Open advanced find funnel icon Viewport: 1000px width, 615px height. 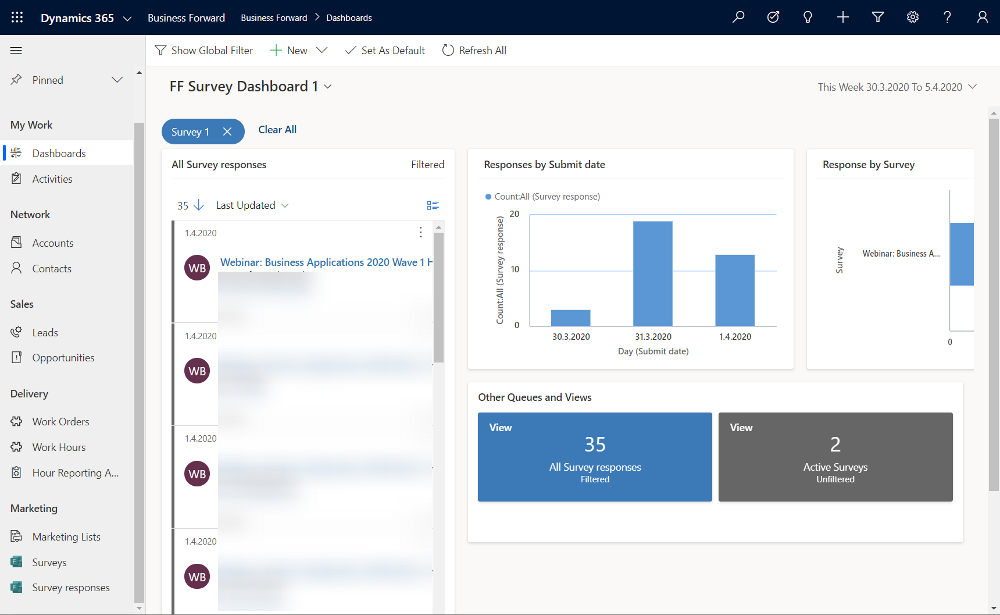(878, 17)
